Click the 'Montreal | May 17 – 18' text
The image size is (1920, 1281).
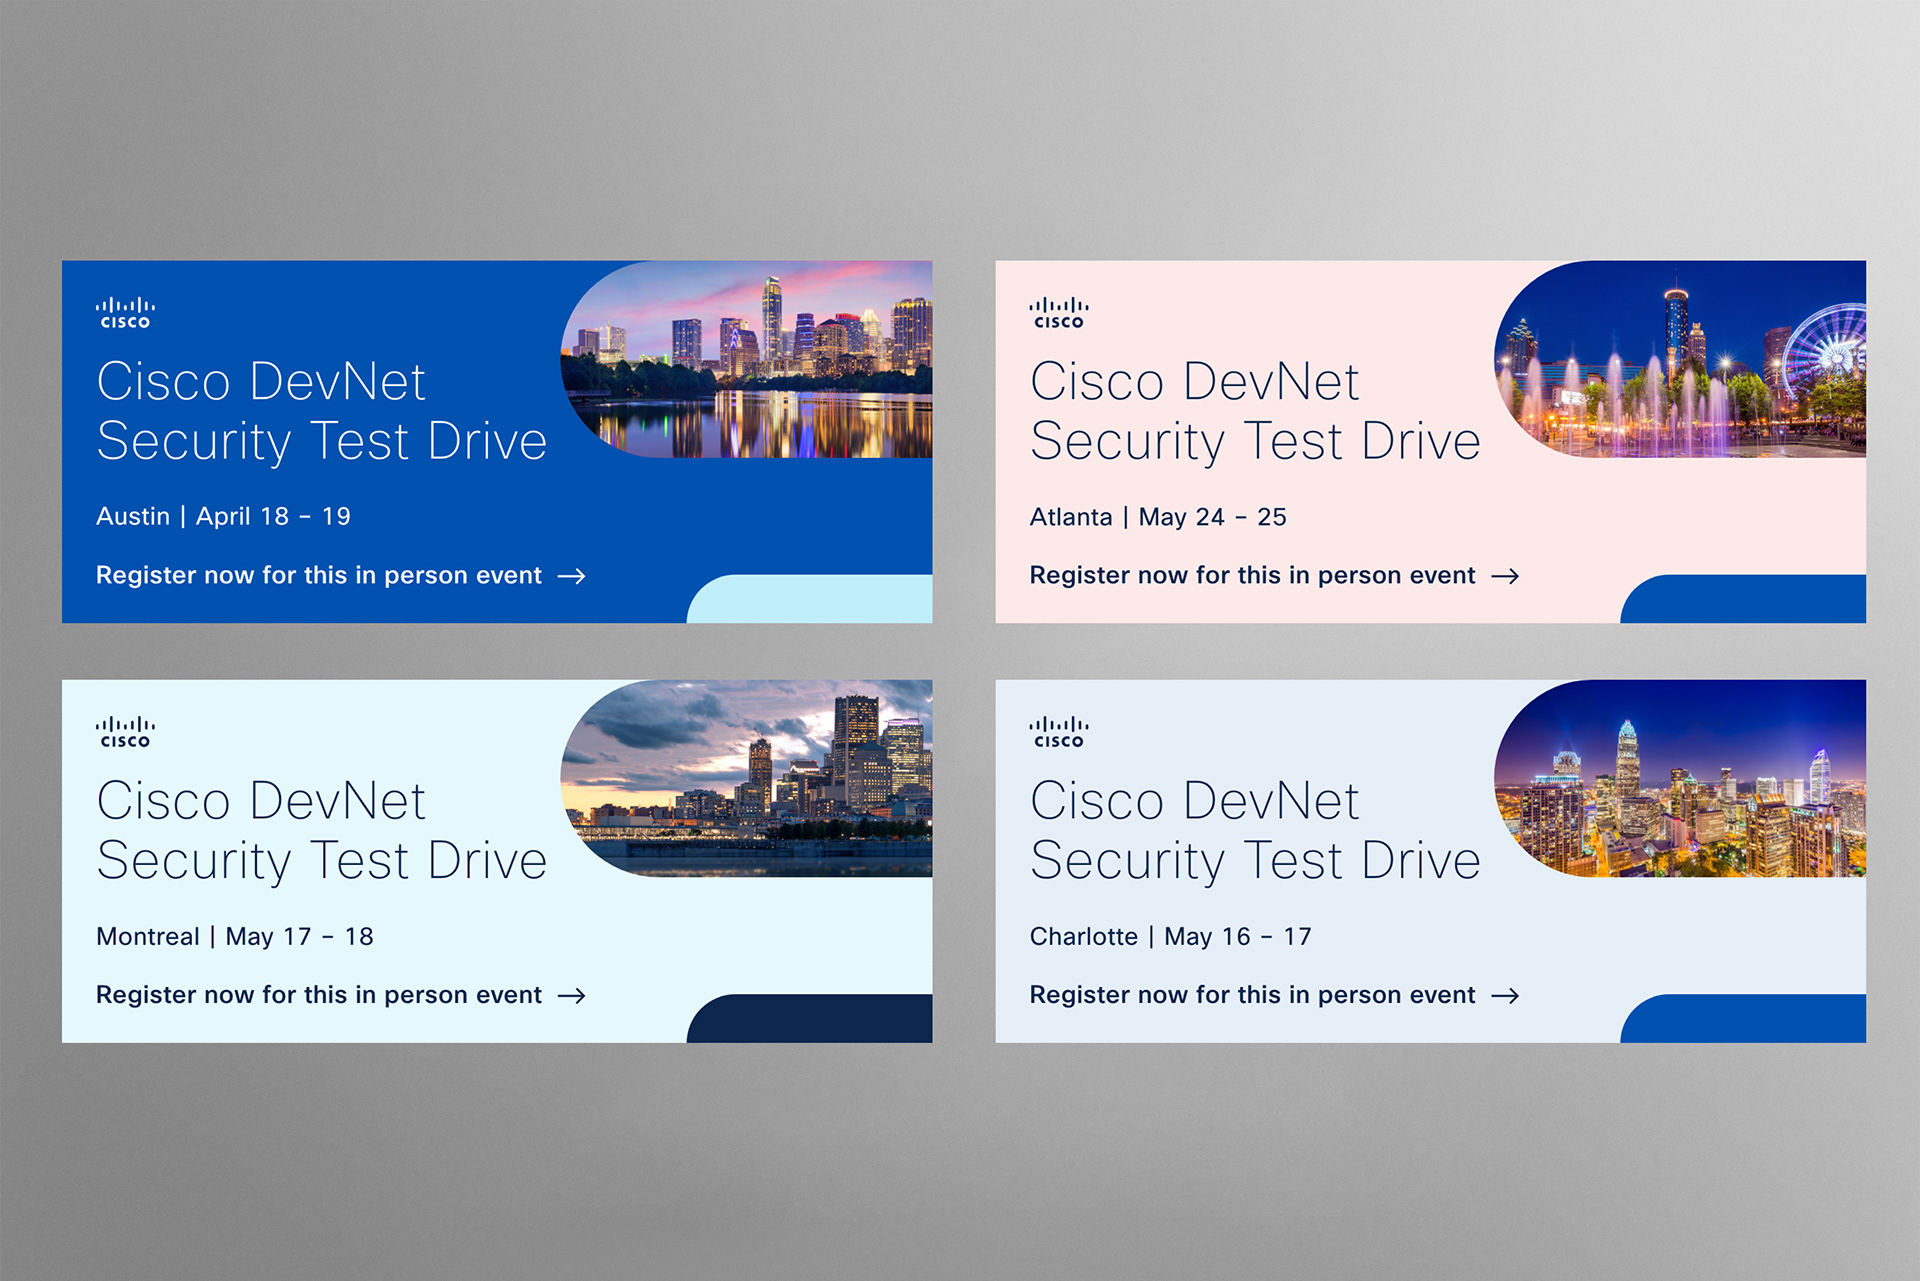(235, 936)
